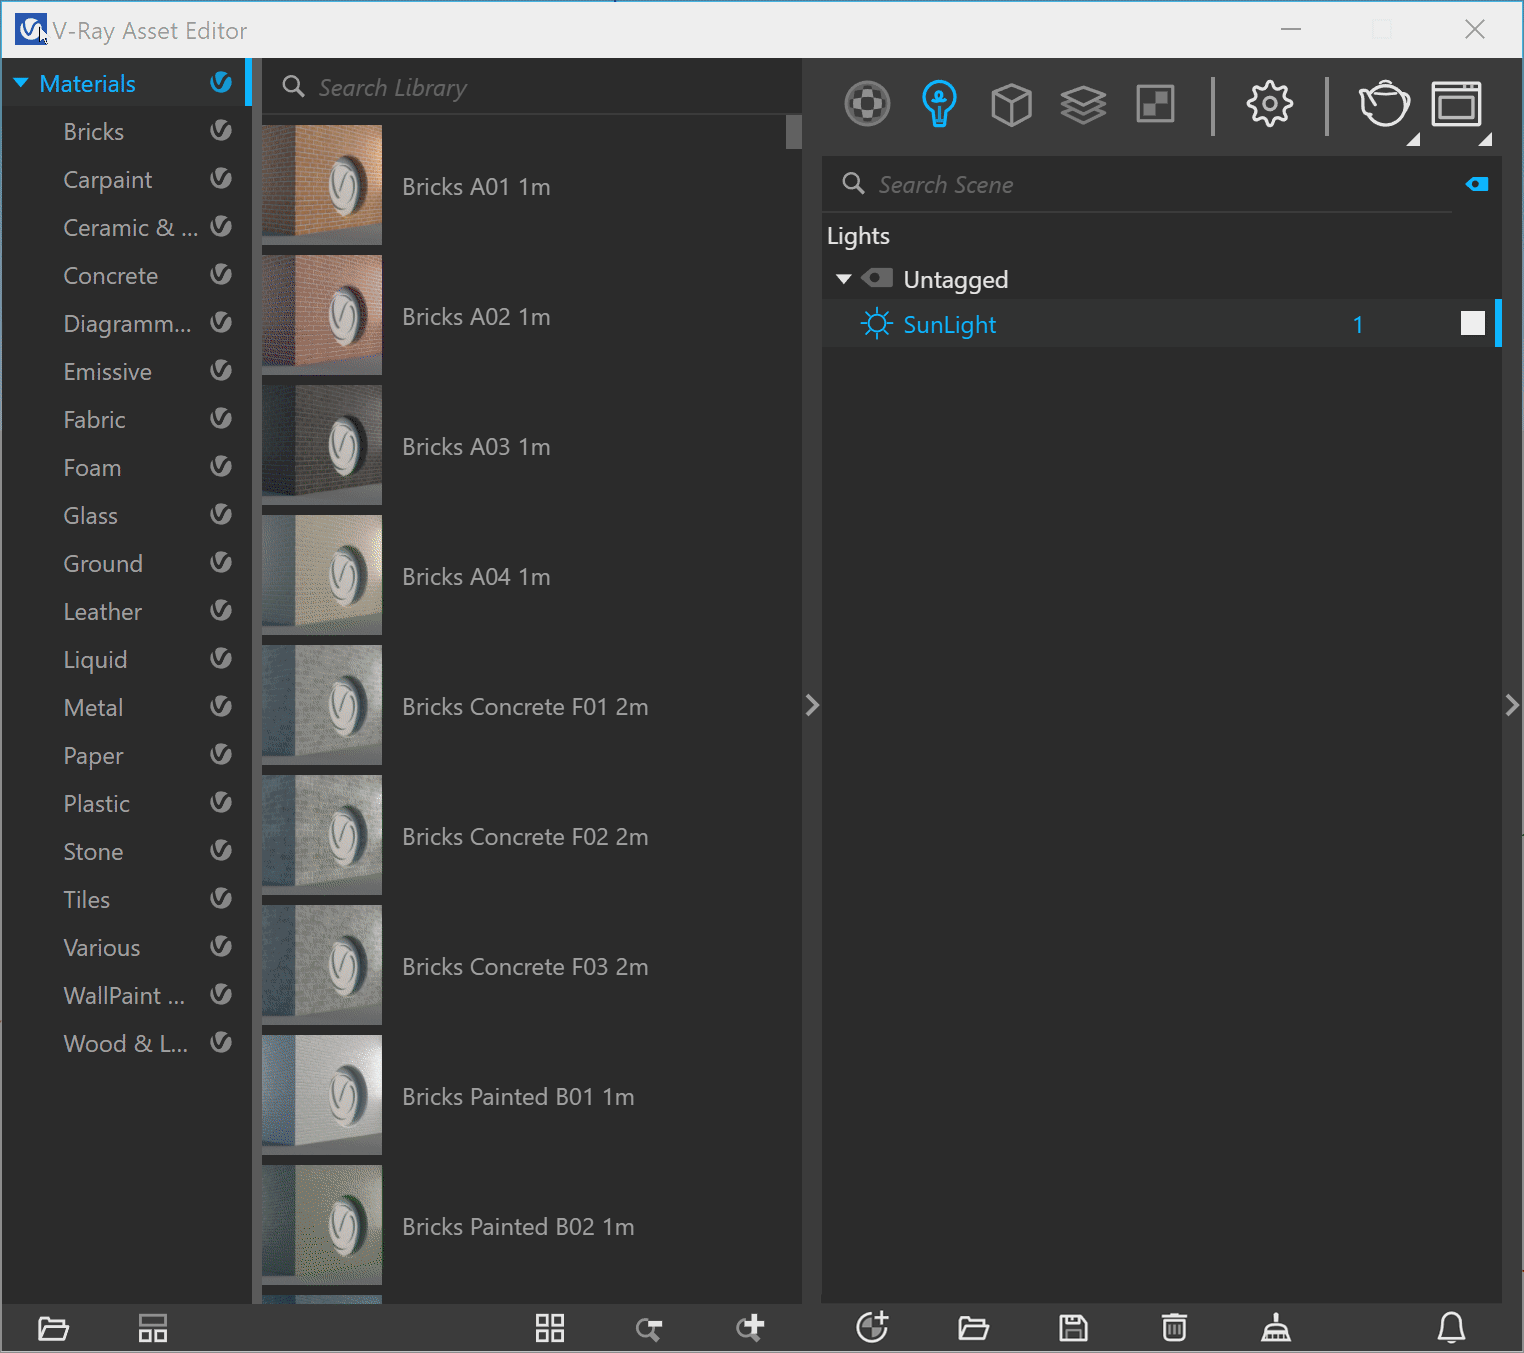The width and height of the screenshot is (1524, 1353).
Task: Open the Render Elements layers icon
Action: pos(1083,104)
